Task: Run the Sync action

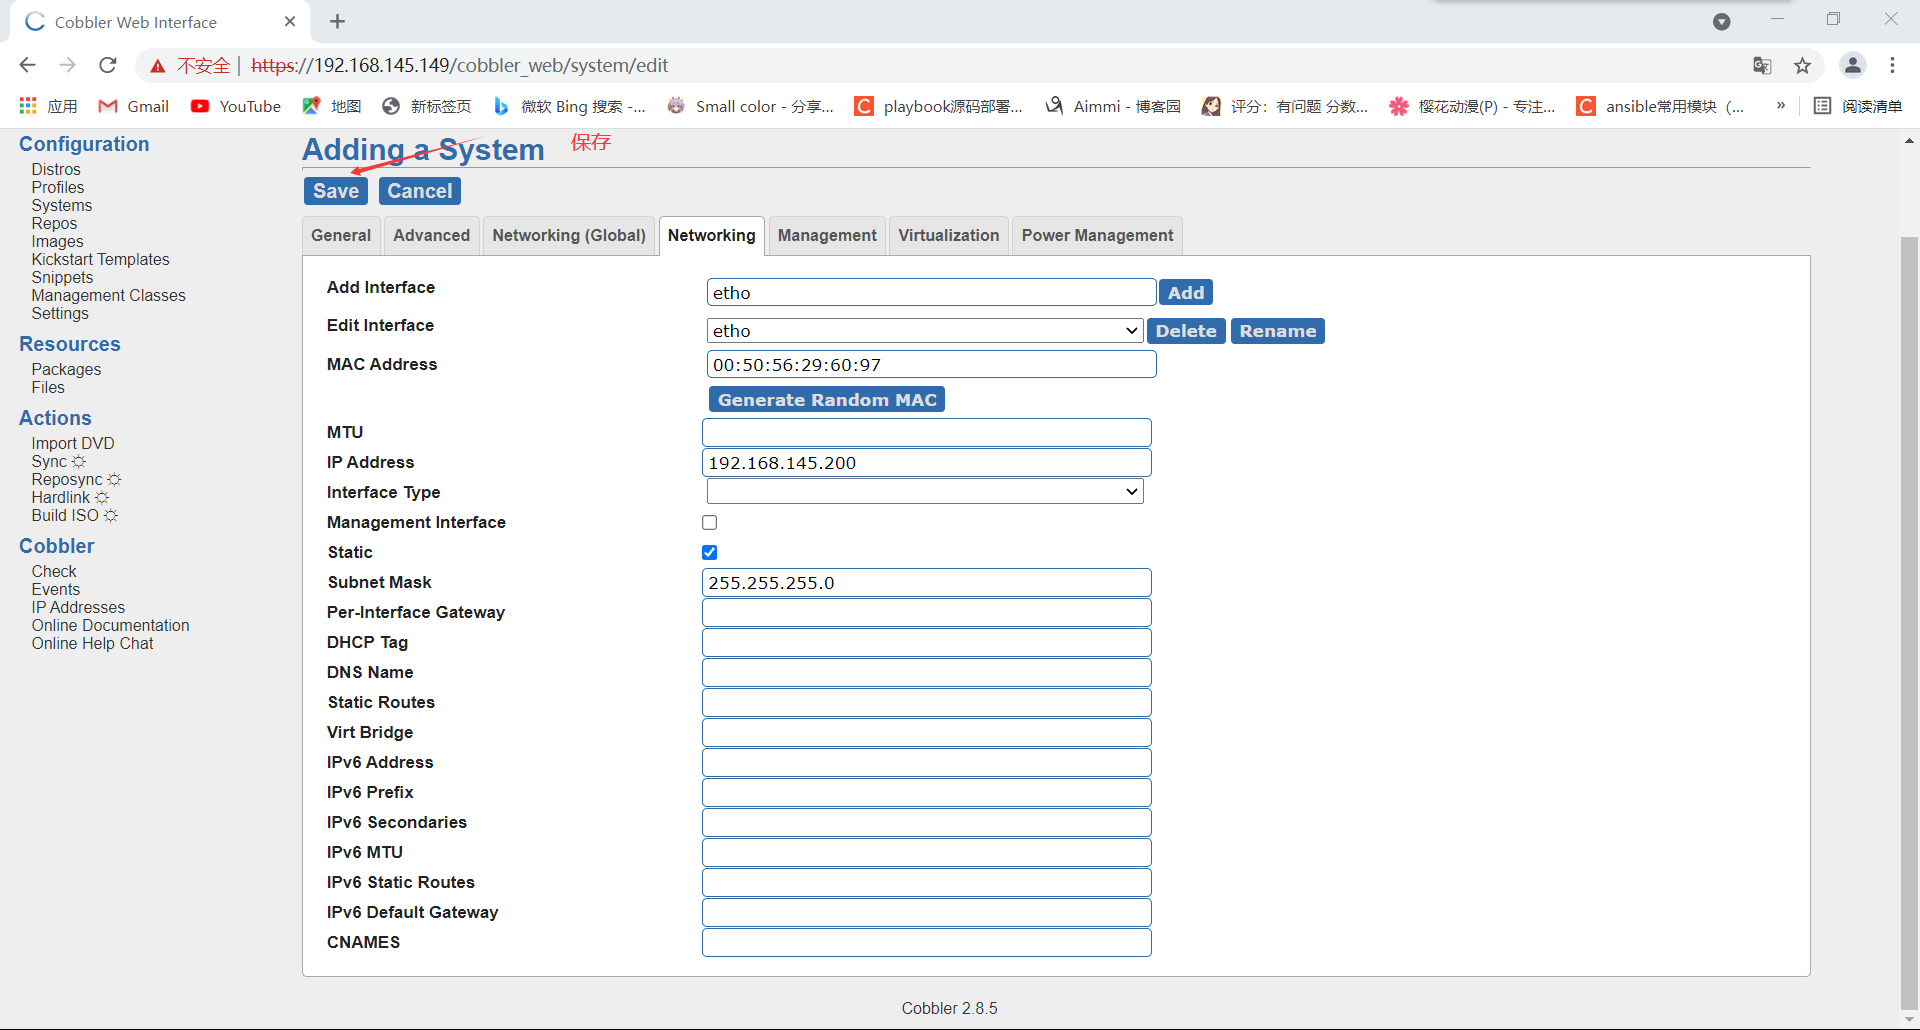Action: 59,462
